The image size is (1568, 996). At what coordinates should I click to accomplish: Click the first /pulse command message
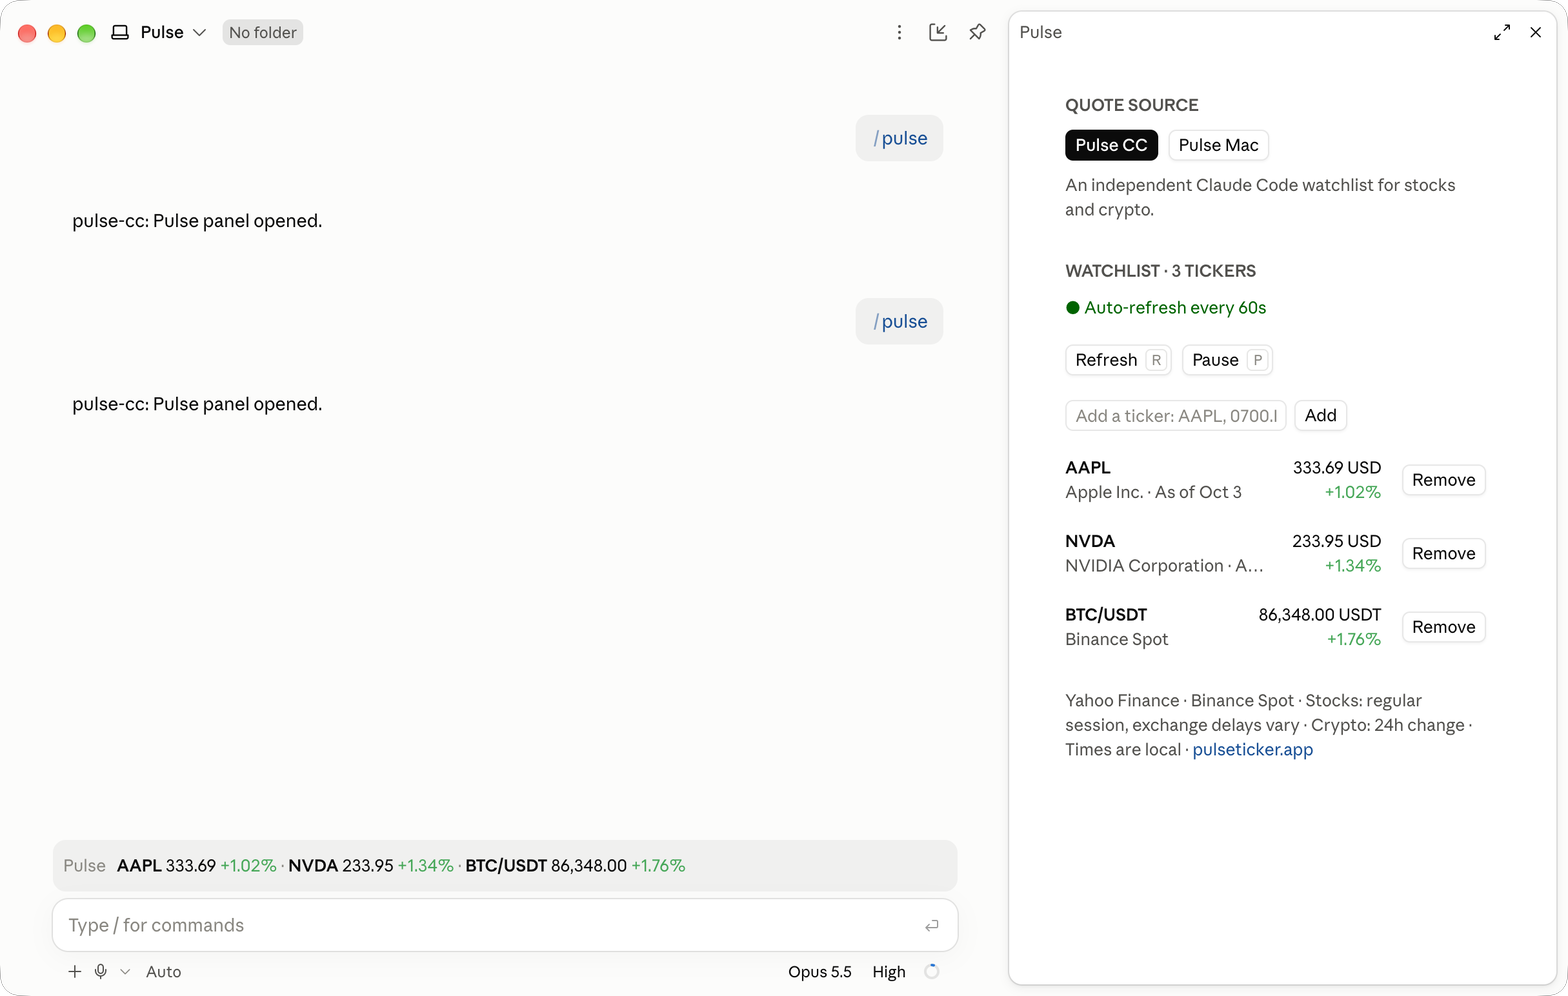point(899,138)
